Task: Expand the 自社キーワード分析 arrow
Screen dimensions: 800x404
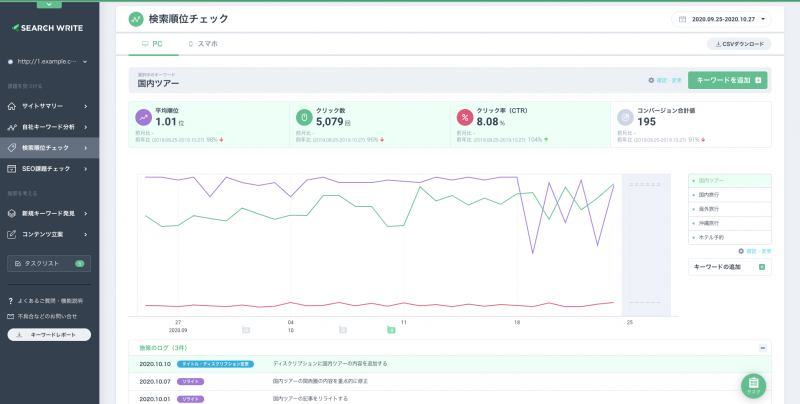Action: point(85,127)
